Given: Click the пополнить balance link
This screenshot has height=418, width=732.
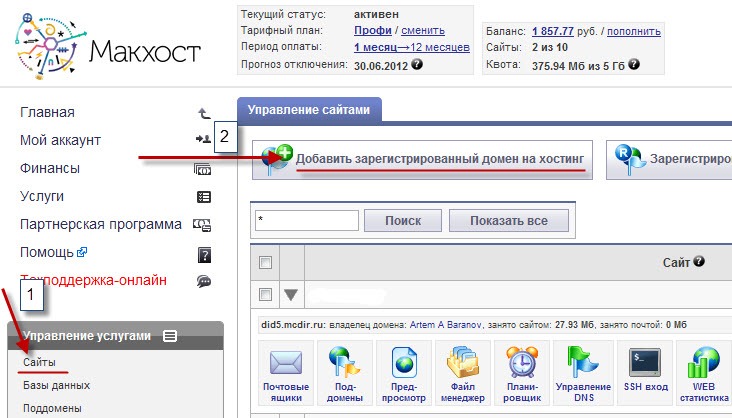Looking at the screenshot, I should [x=634, y=31].
